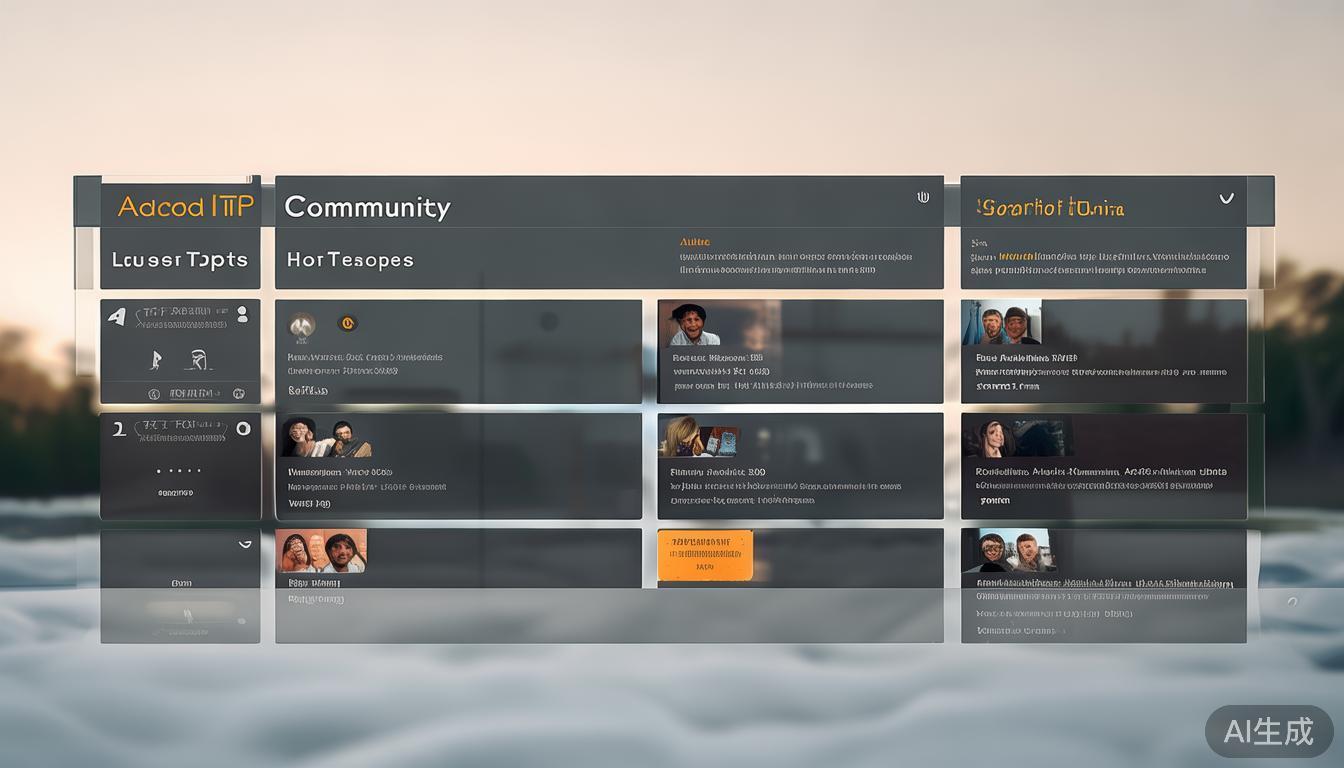Click the orange circular badge icon beside the avatar

347,323
